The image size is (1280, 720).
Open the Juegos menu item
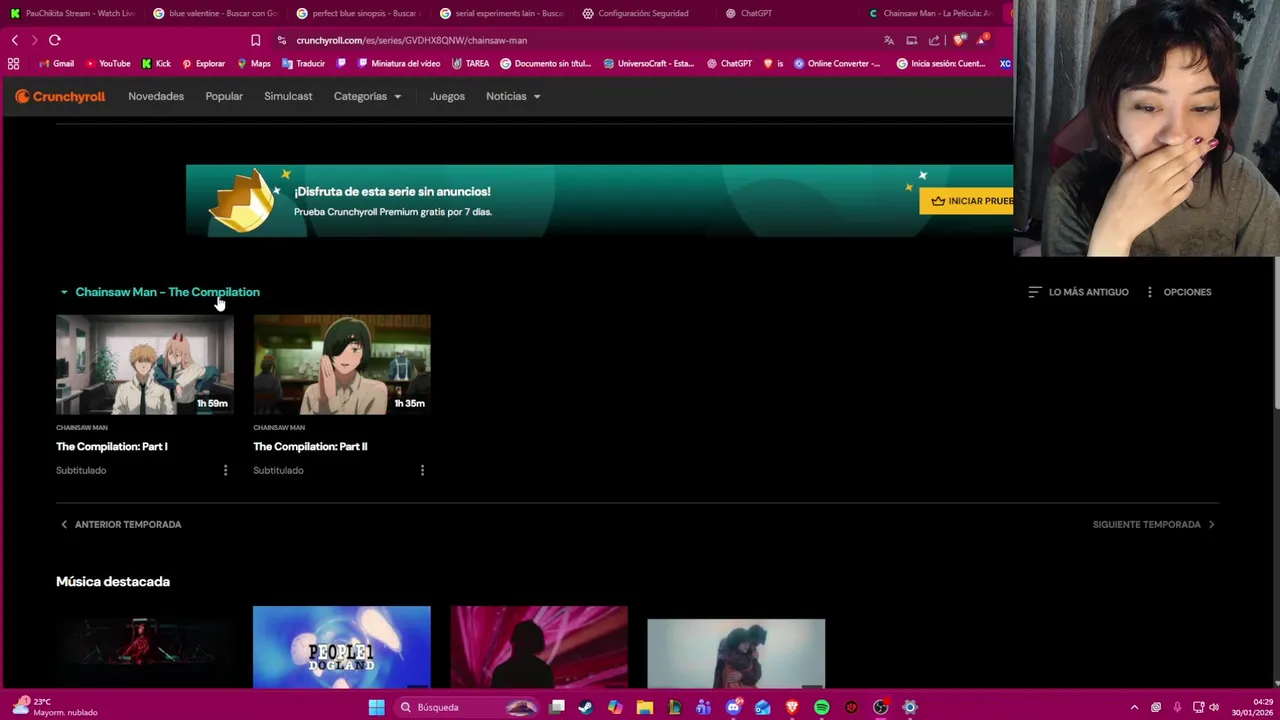[x=447, y=96]
